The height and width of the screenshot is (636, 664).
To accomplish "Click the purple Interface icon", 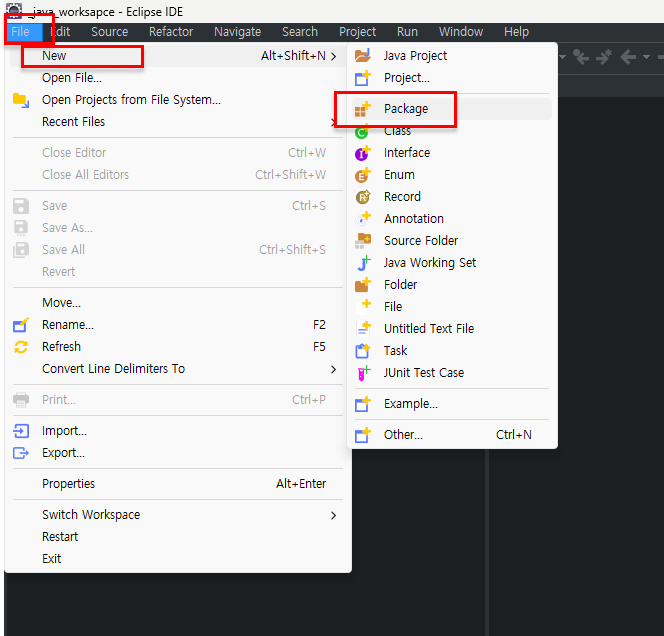I will [x=362, y=153].
